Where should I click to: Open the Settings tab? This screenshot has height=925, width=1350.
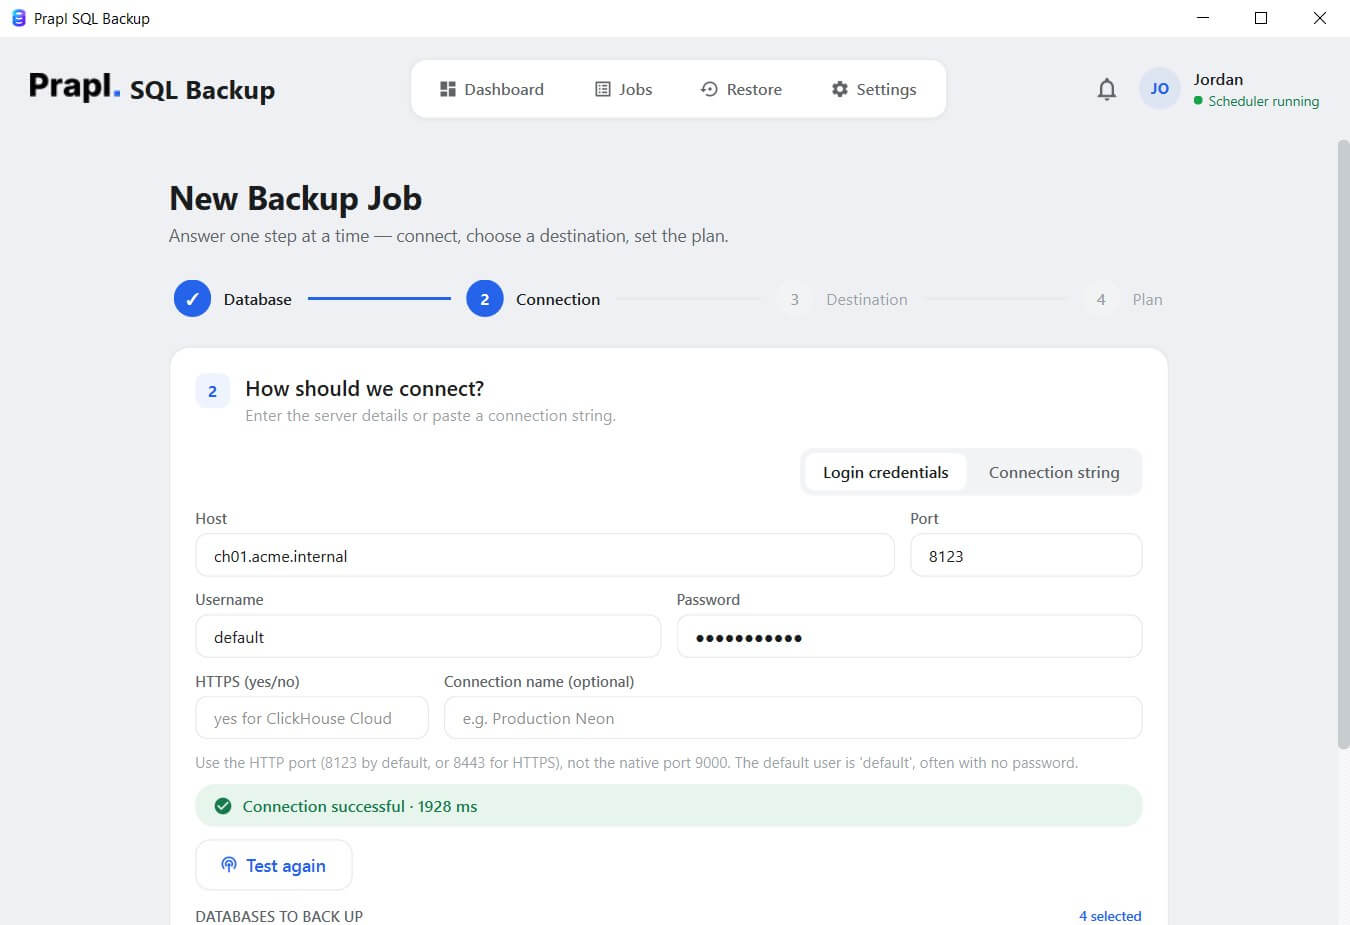pyautogui.click(x=874, y=89)
